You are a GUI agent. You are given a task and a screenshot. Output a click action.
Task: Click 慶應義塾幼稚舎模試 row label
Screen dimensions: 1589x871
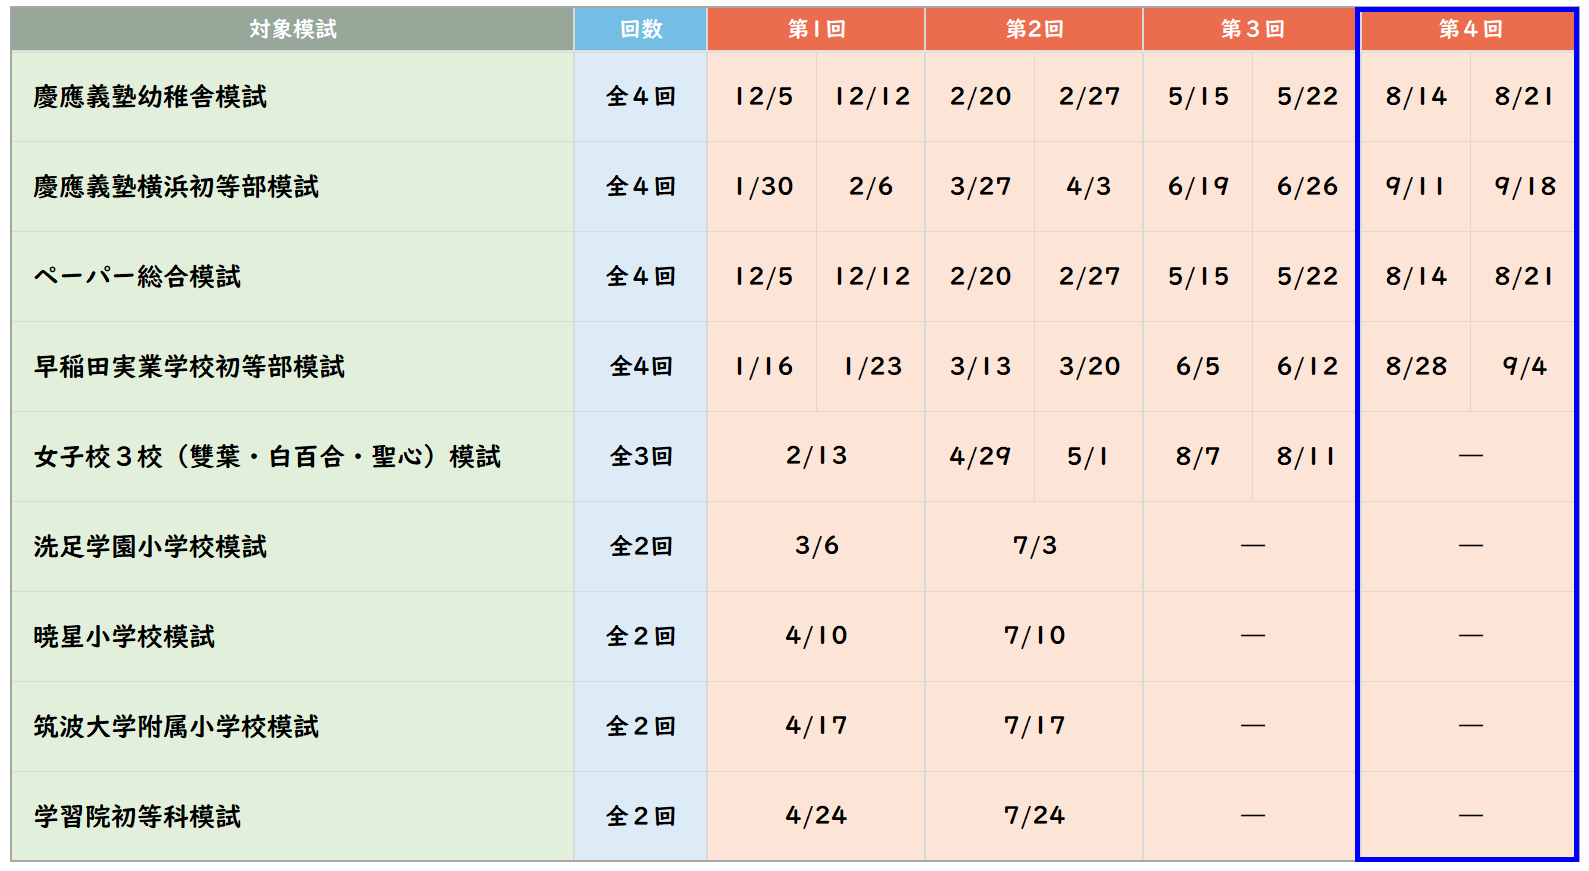tap(150, 97)
